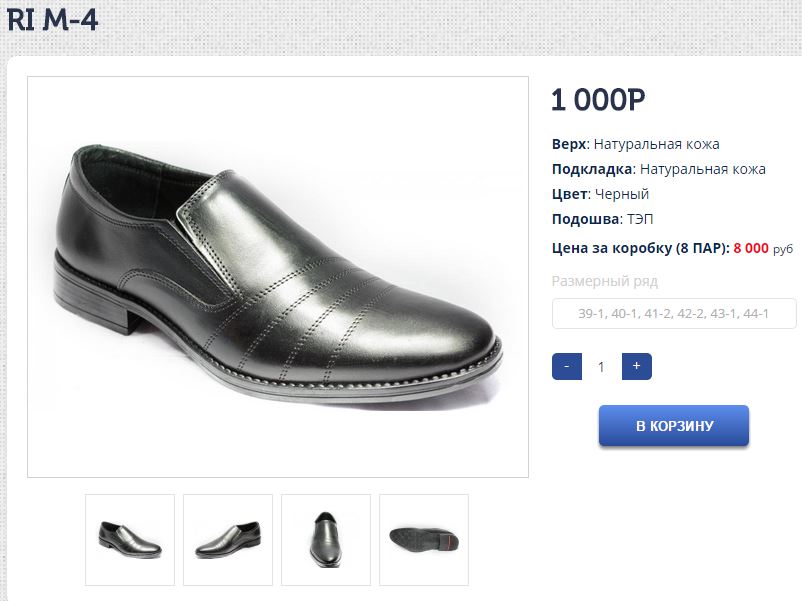Screen dimensions: 802x601
Task: Click the quantity input field
Action: [601, 367]
